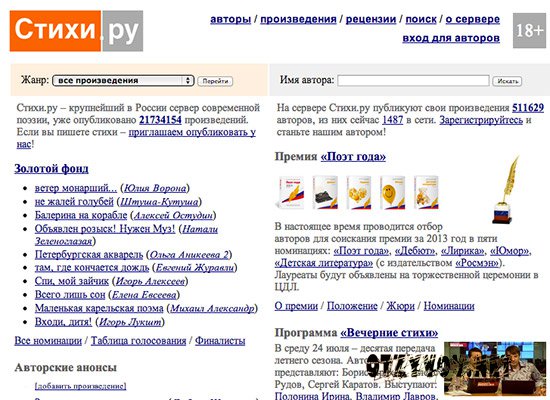Click the Финалисты link
Screen dimensions: 550x400
220,341
